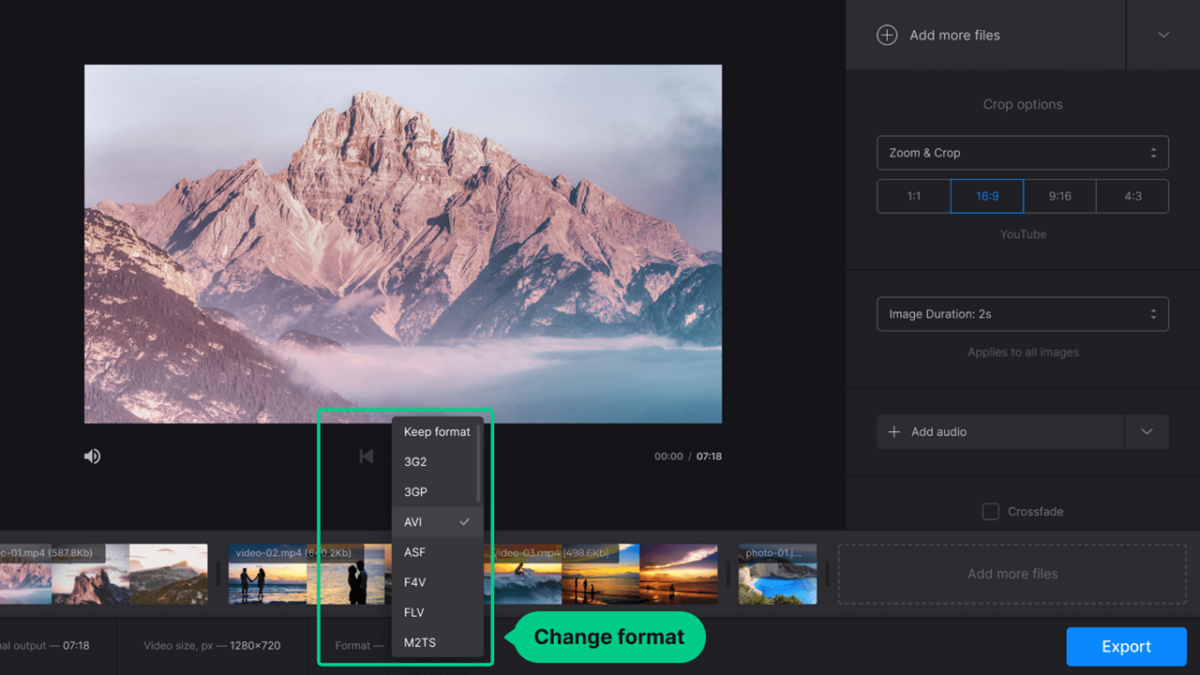Choose FLV in the format list

[437, 612]
